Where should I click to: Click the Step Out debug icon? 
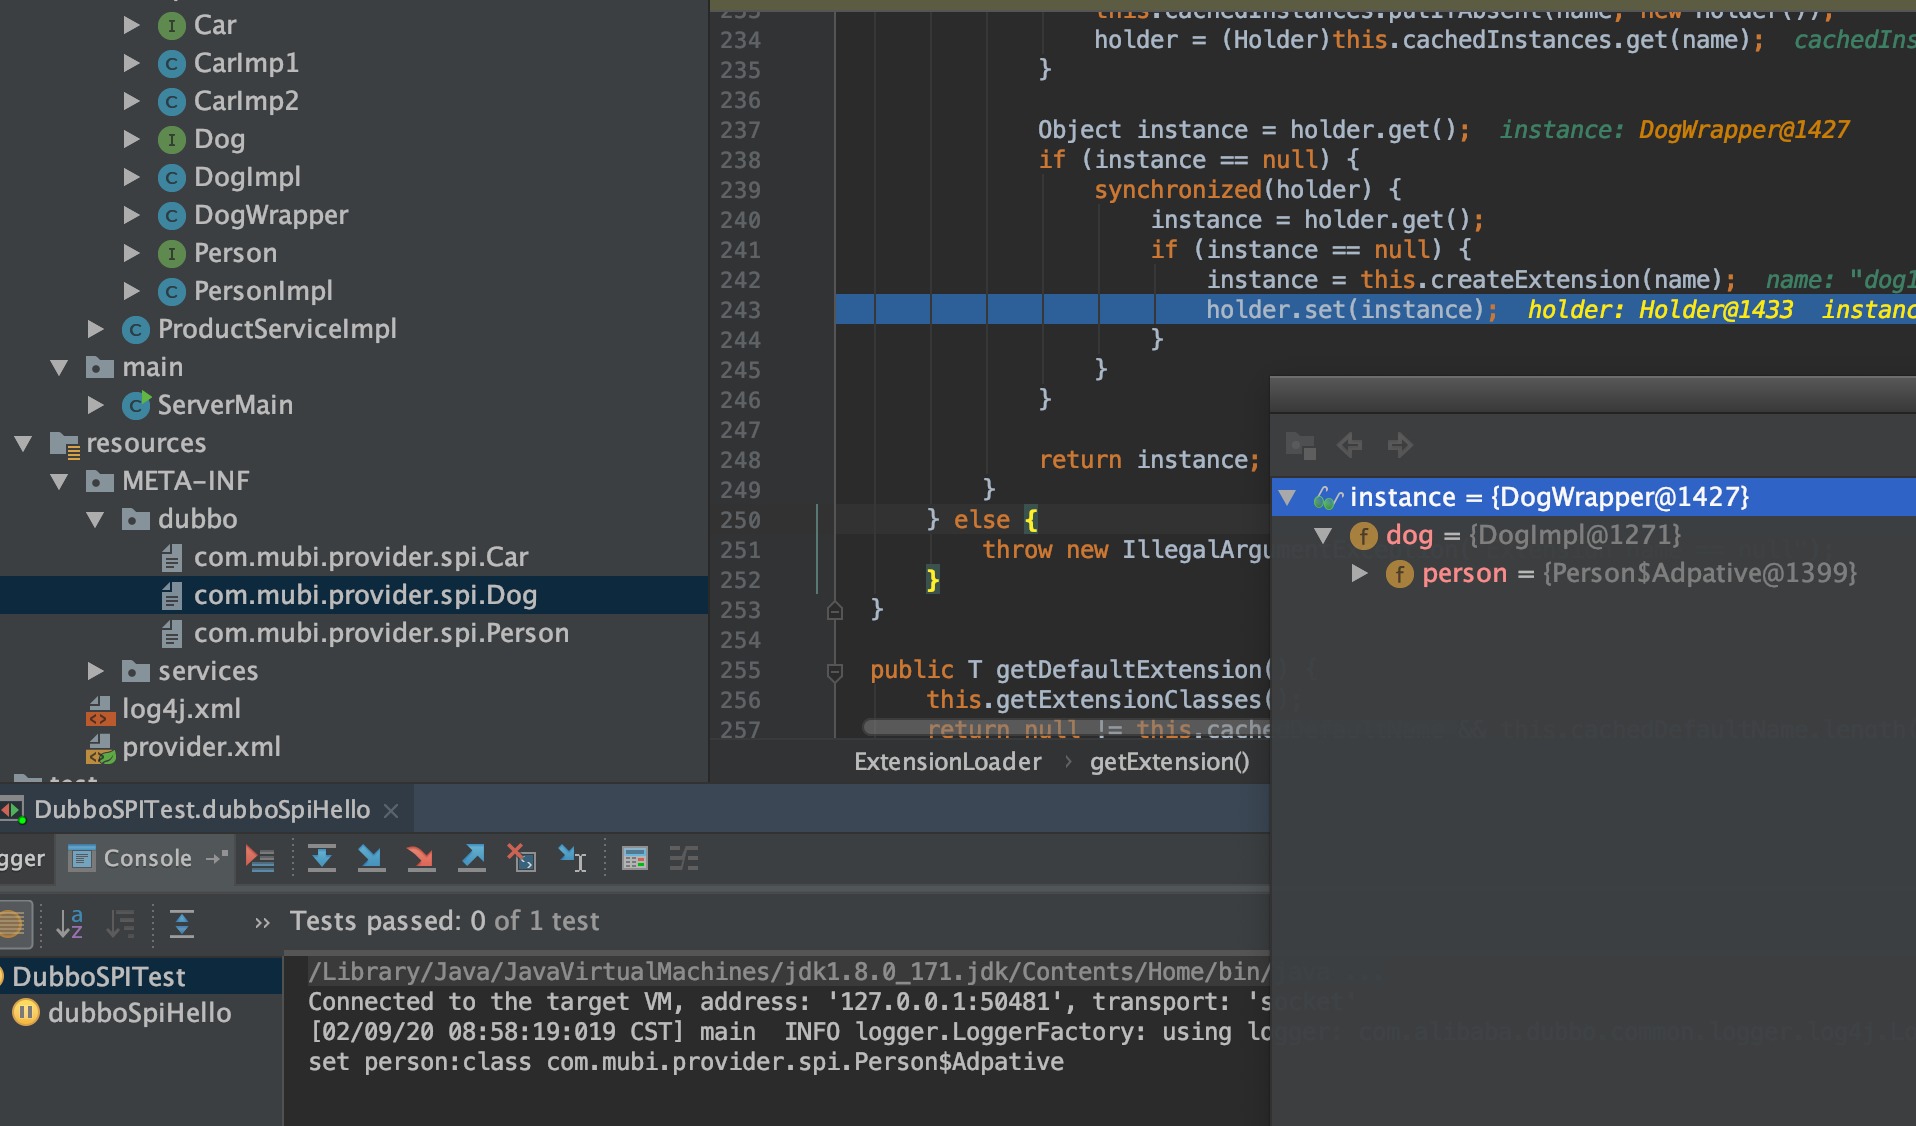tap(471, 858)
